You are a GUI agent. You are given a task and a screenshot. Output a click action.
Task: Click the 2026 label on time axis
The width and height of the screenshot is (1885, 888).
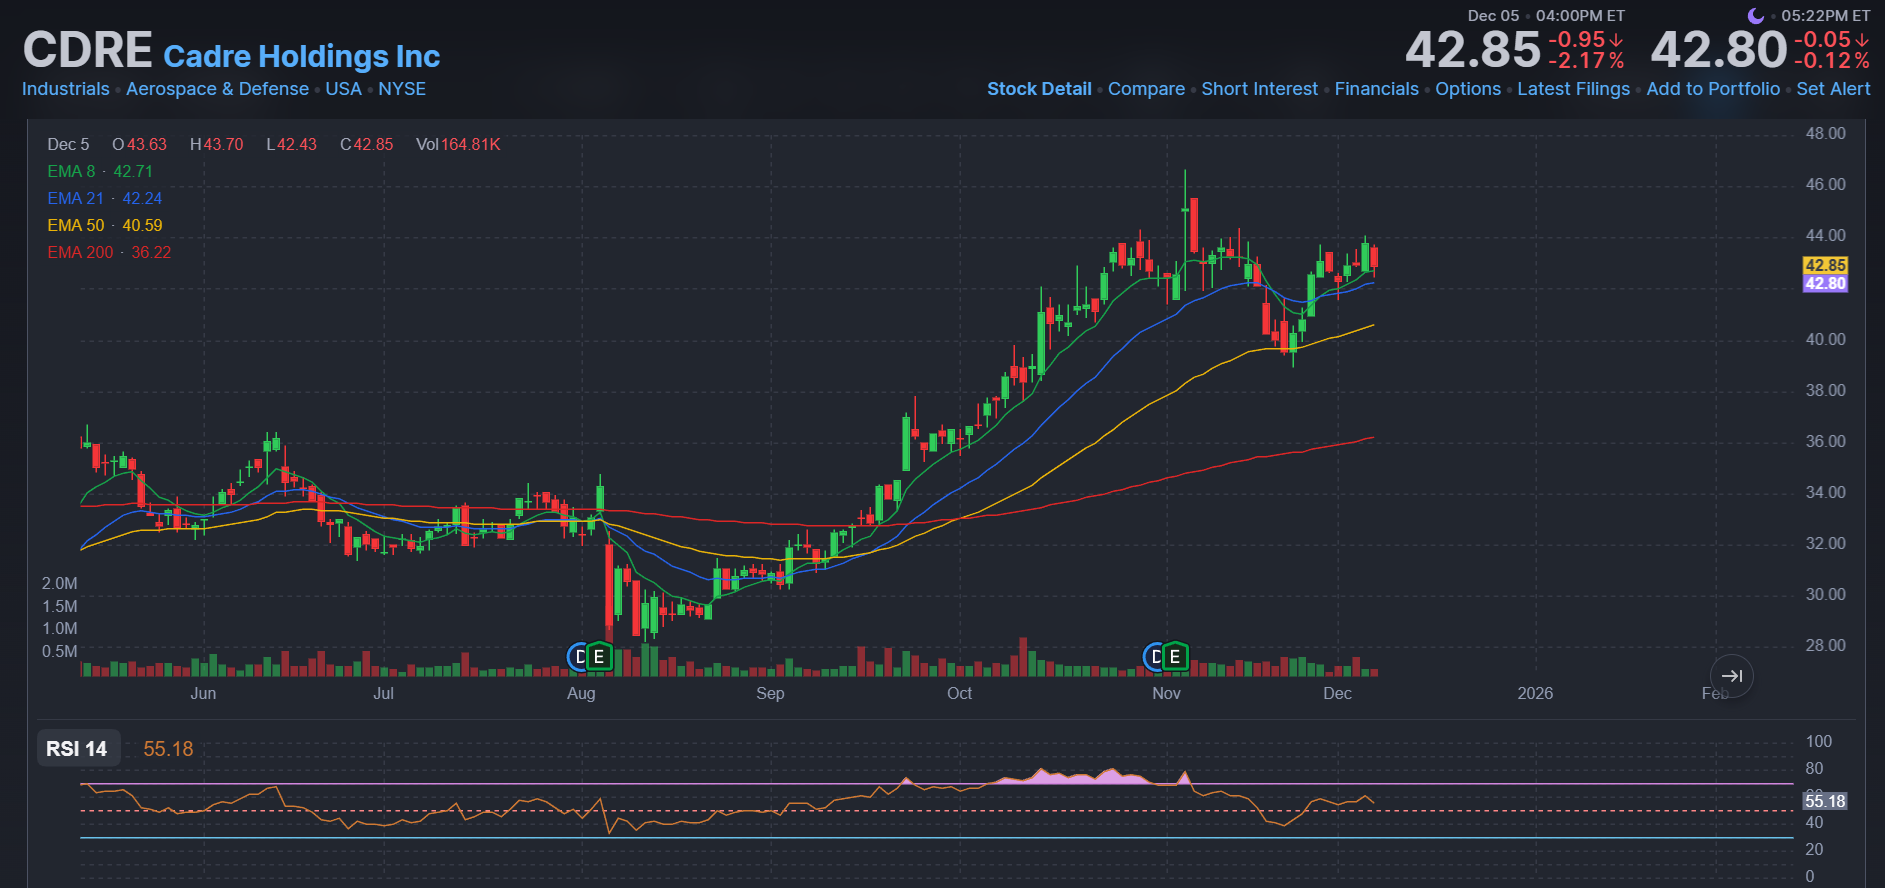click(1535, 693)
